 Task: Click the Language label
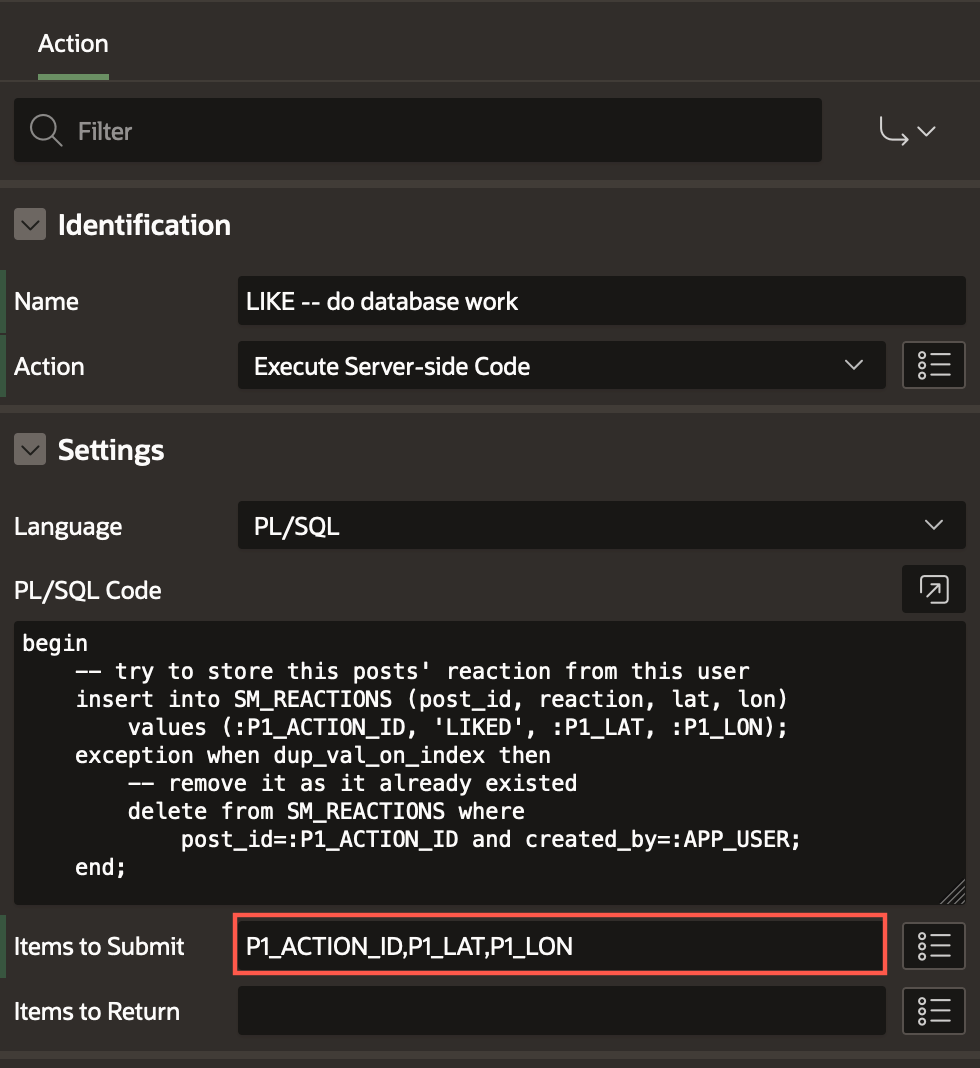click(x=68, y=526)
